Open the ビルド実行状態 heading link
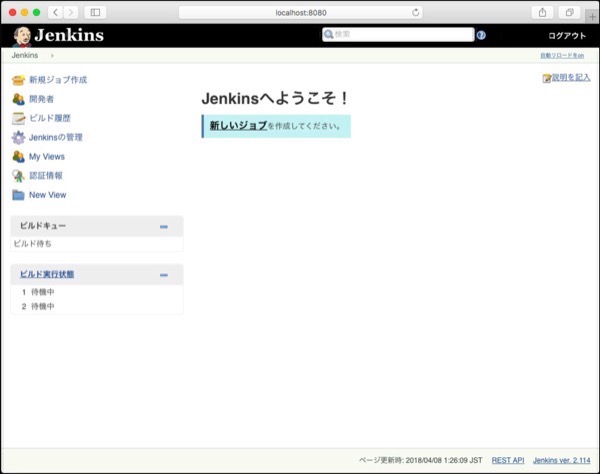 [x=47, y=274]
